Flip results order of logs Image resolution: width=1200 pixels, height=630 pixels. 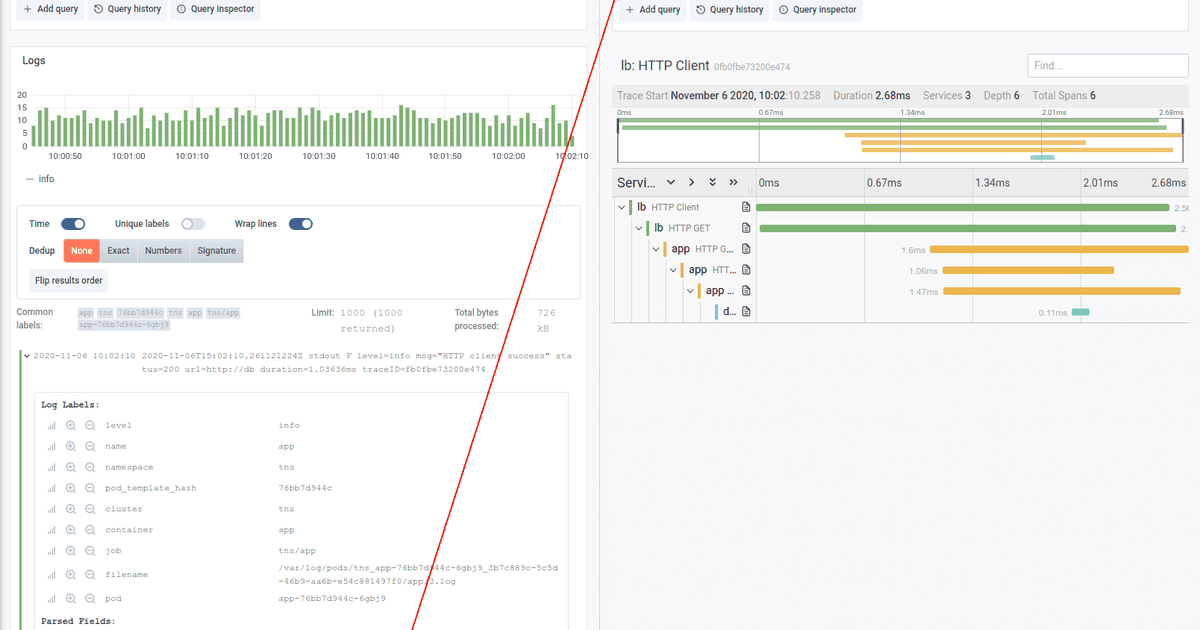69,281
